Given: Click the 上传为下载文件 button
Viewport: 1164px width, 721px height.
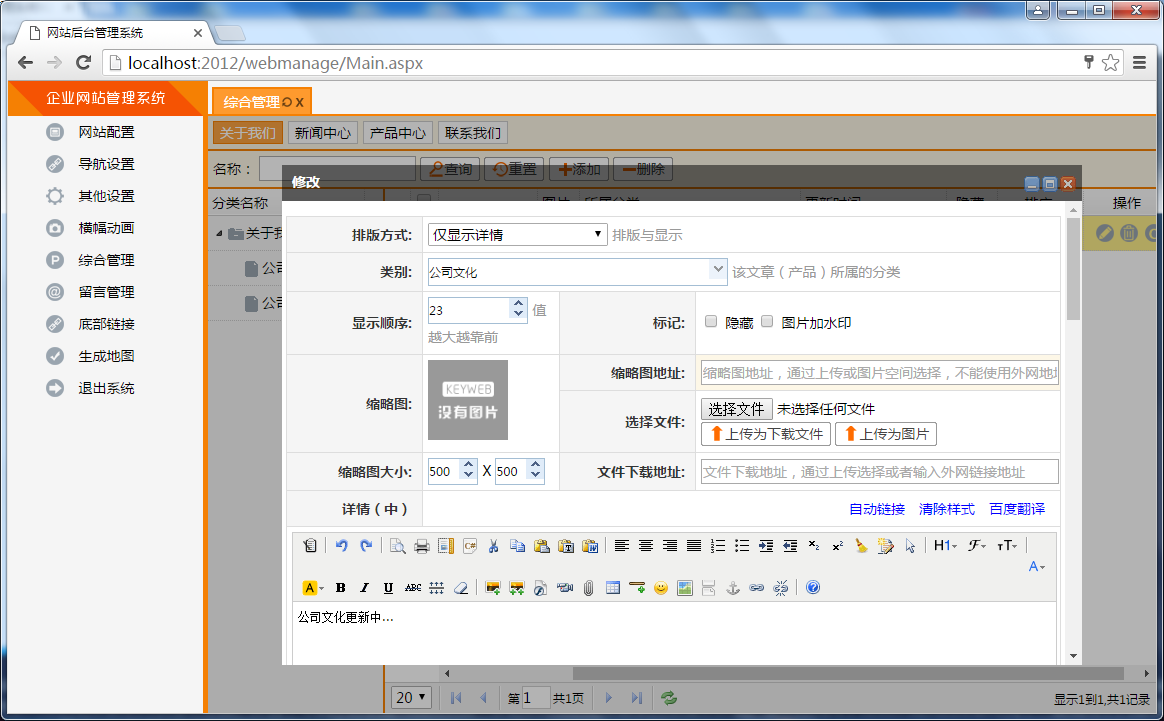Looking at the screenshot, I should pos(765,434).
